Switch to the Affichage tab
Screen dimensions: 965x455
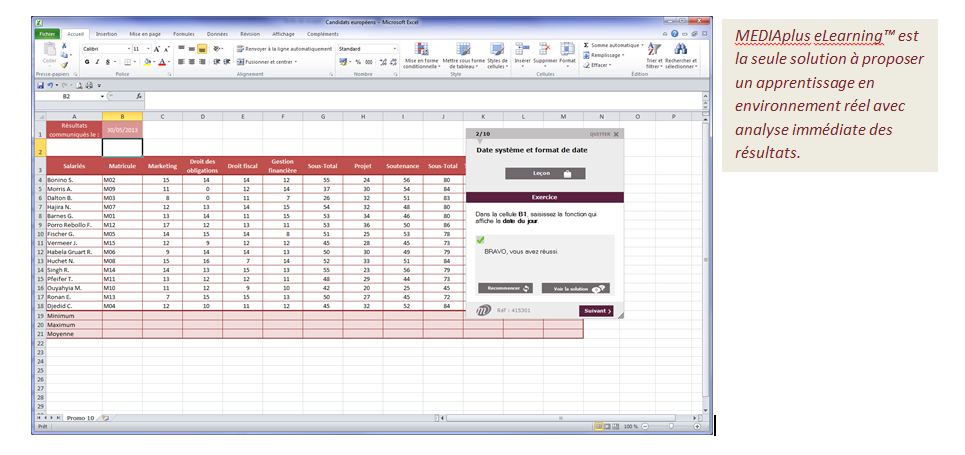[x=283, y=34]
